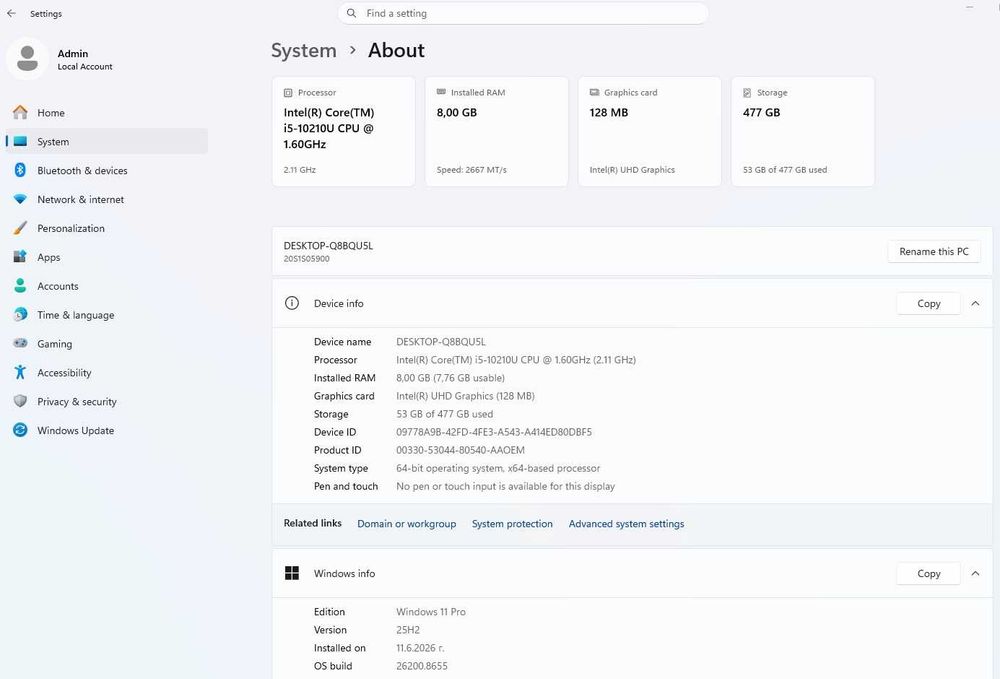Image resolution: width=1000 pixels, height=679 pixels.
Task: Click the Privacy & security shield icon
Action: pyautogui.click(x=20, y=401)
